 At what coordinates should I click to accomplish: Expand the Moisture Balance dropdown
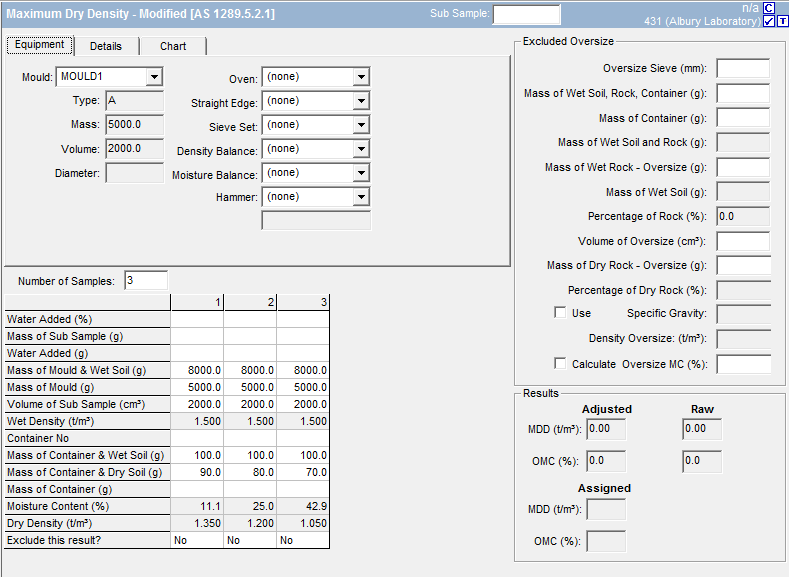(x=361, y=173)
